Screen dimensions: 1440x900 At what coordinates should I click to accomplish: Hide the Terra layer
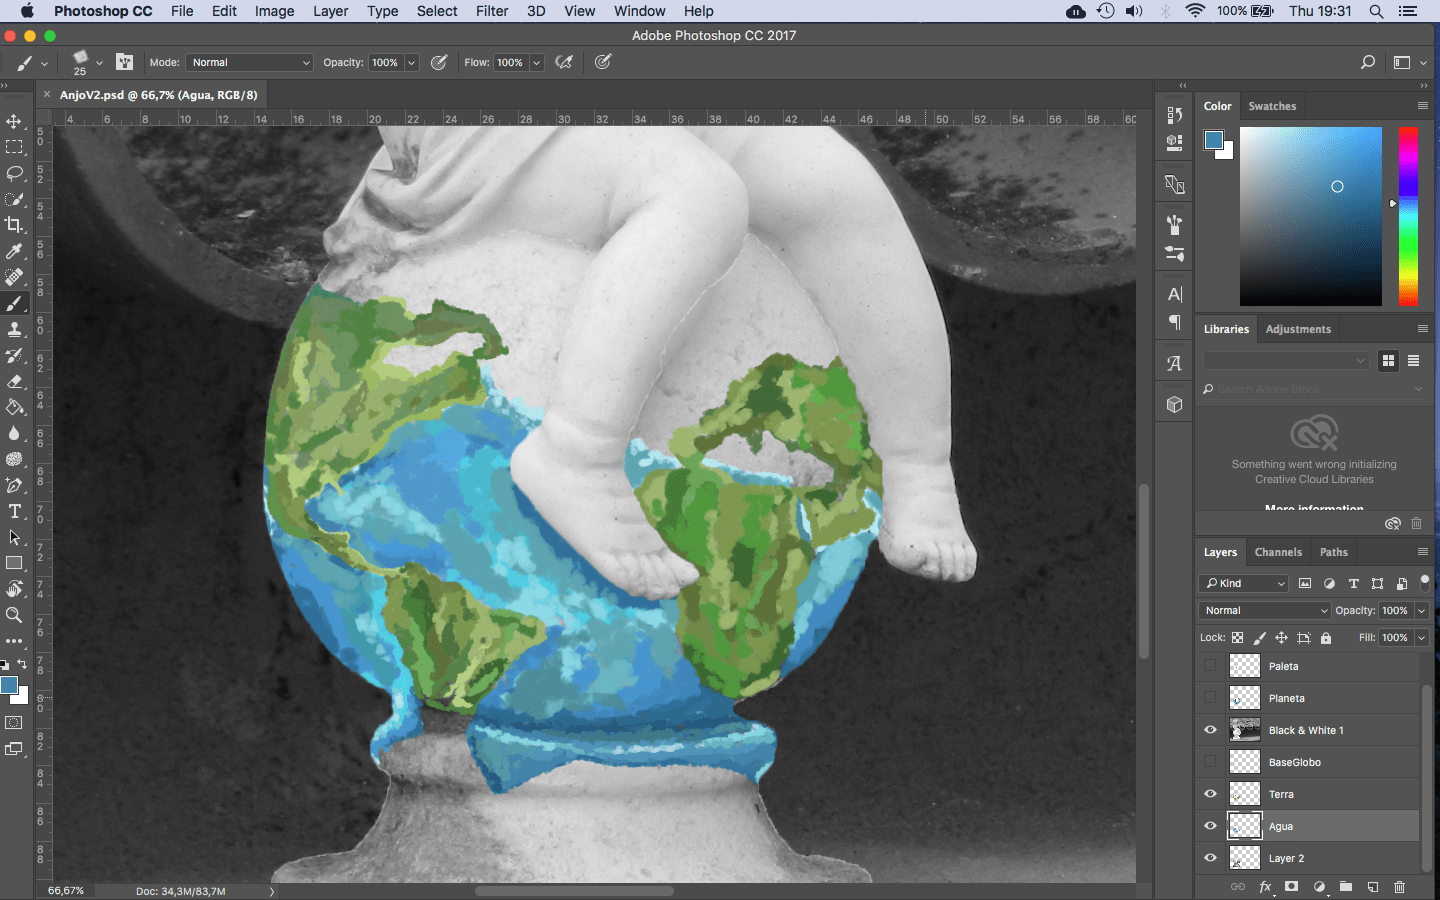1210,794
